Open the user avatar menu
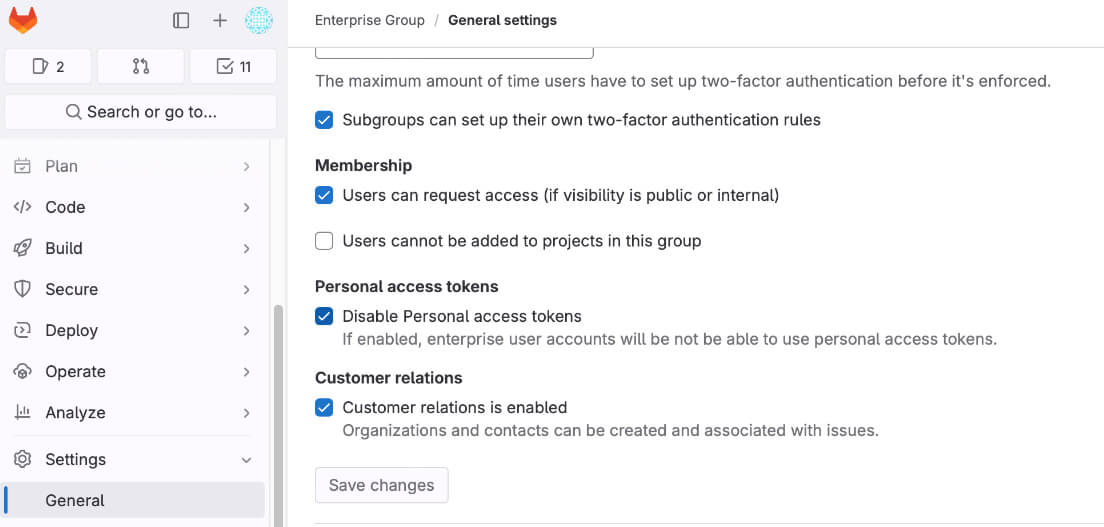This screenshot has height=527, width=1104. coord(259,20)
